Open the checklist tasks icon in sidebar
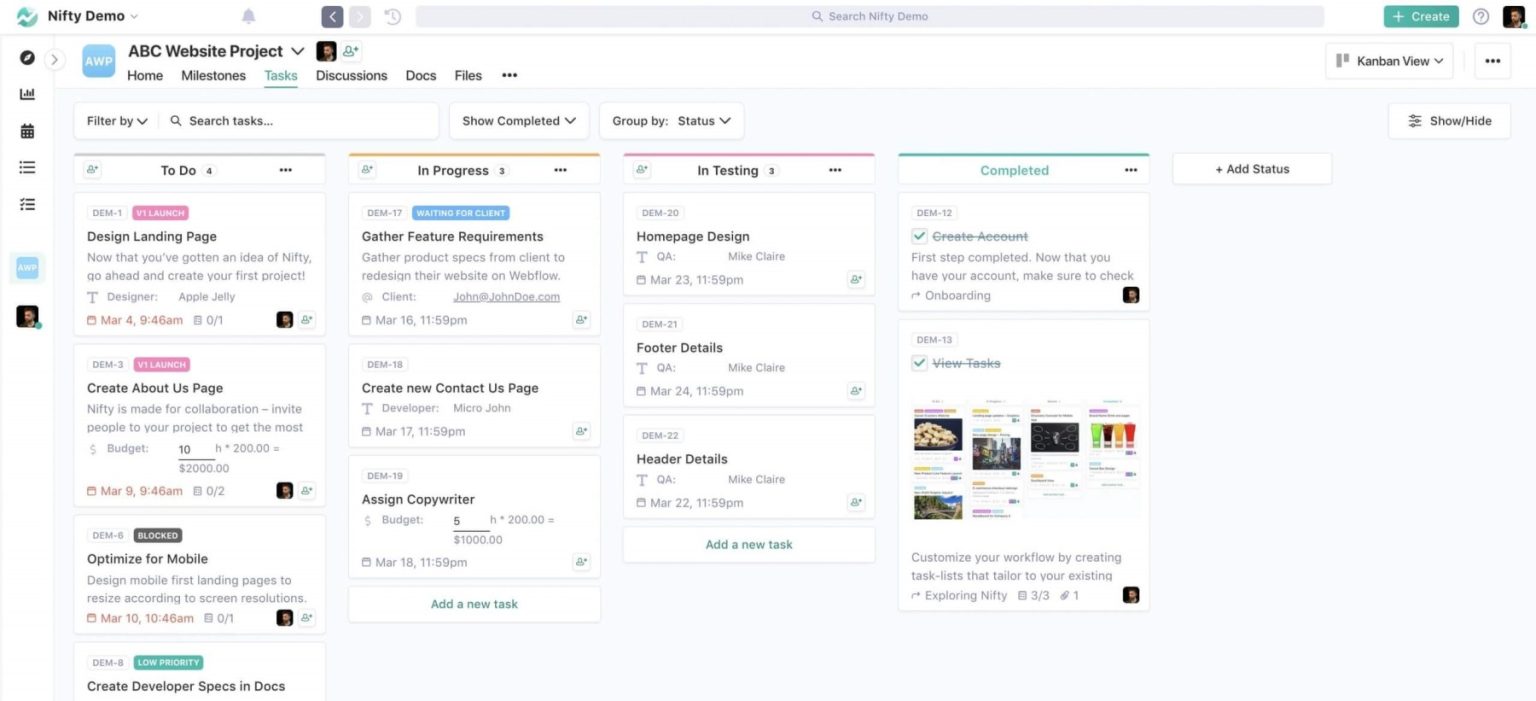The height and width of the screenshot is (701, 1536). [x=27, y=204]
